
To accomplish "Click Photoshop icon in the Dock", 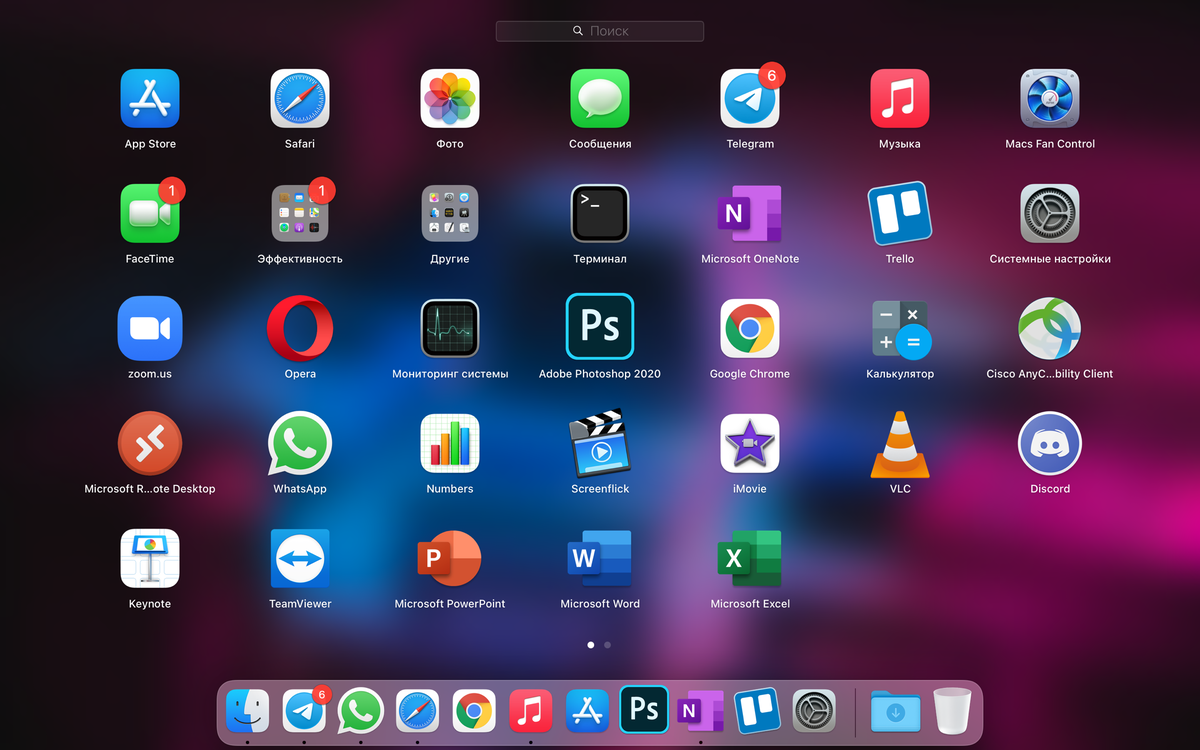I will pos(644,709).
